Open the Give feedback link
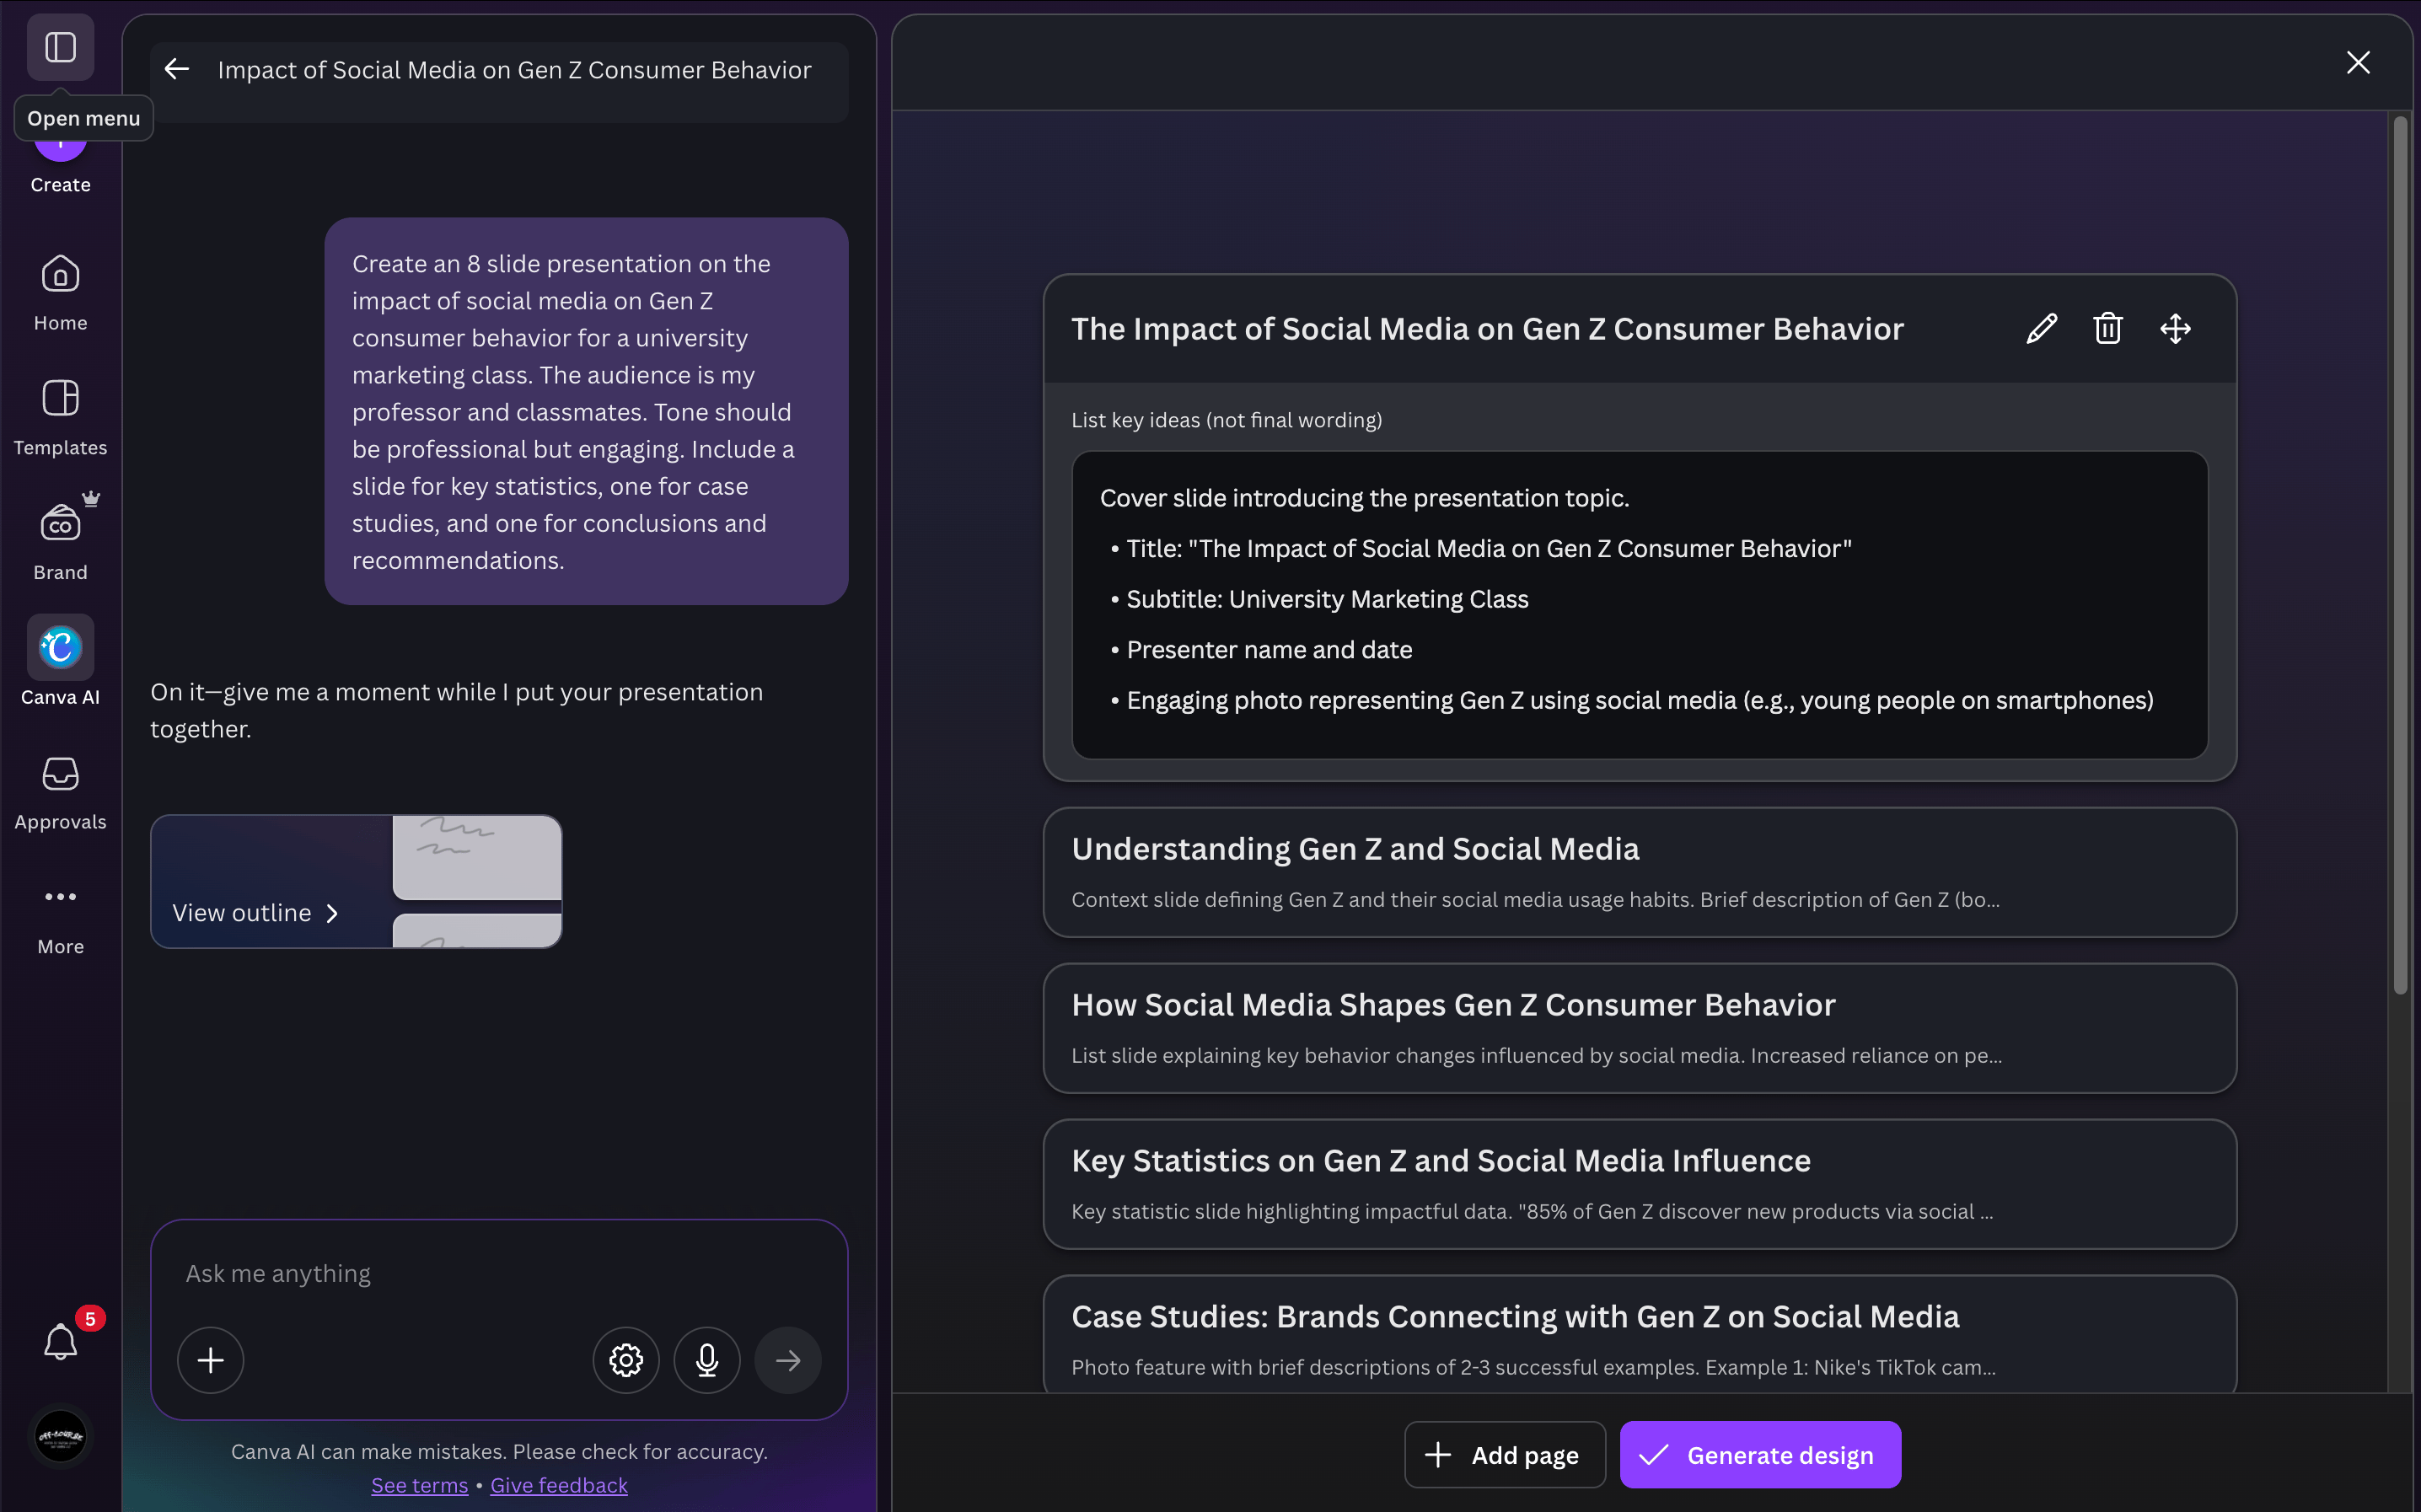2421x1512 pixels. click(x=559, y=1485)
